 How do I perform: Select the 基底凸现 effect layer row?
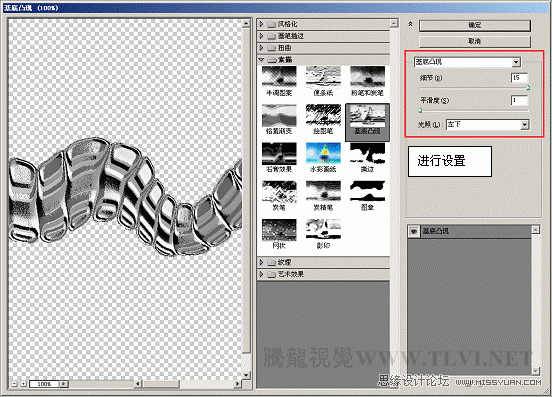(470, 232)
